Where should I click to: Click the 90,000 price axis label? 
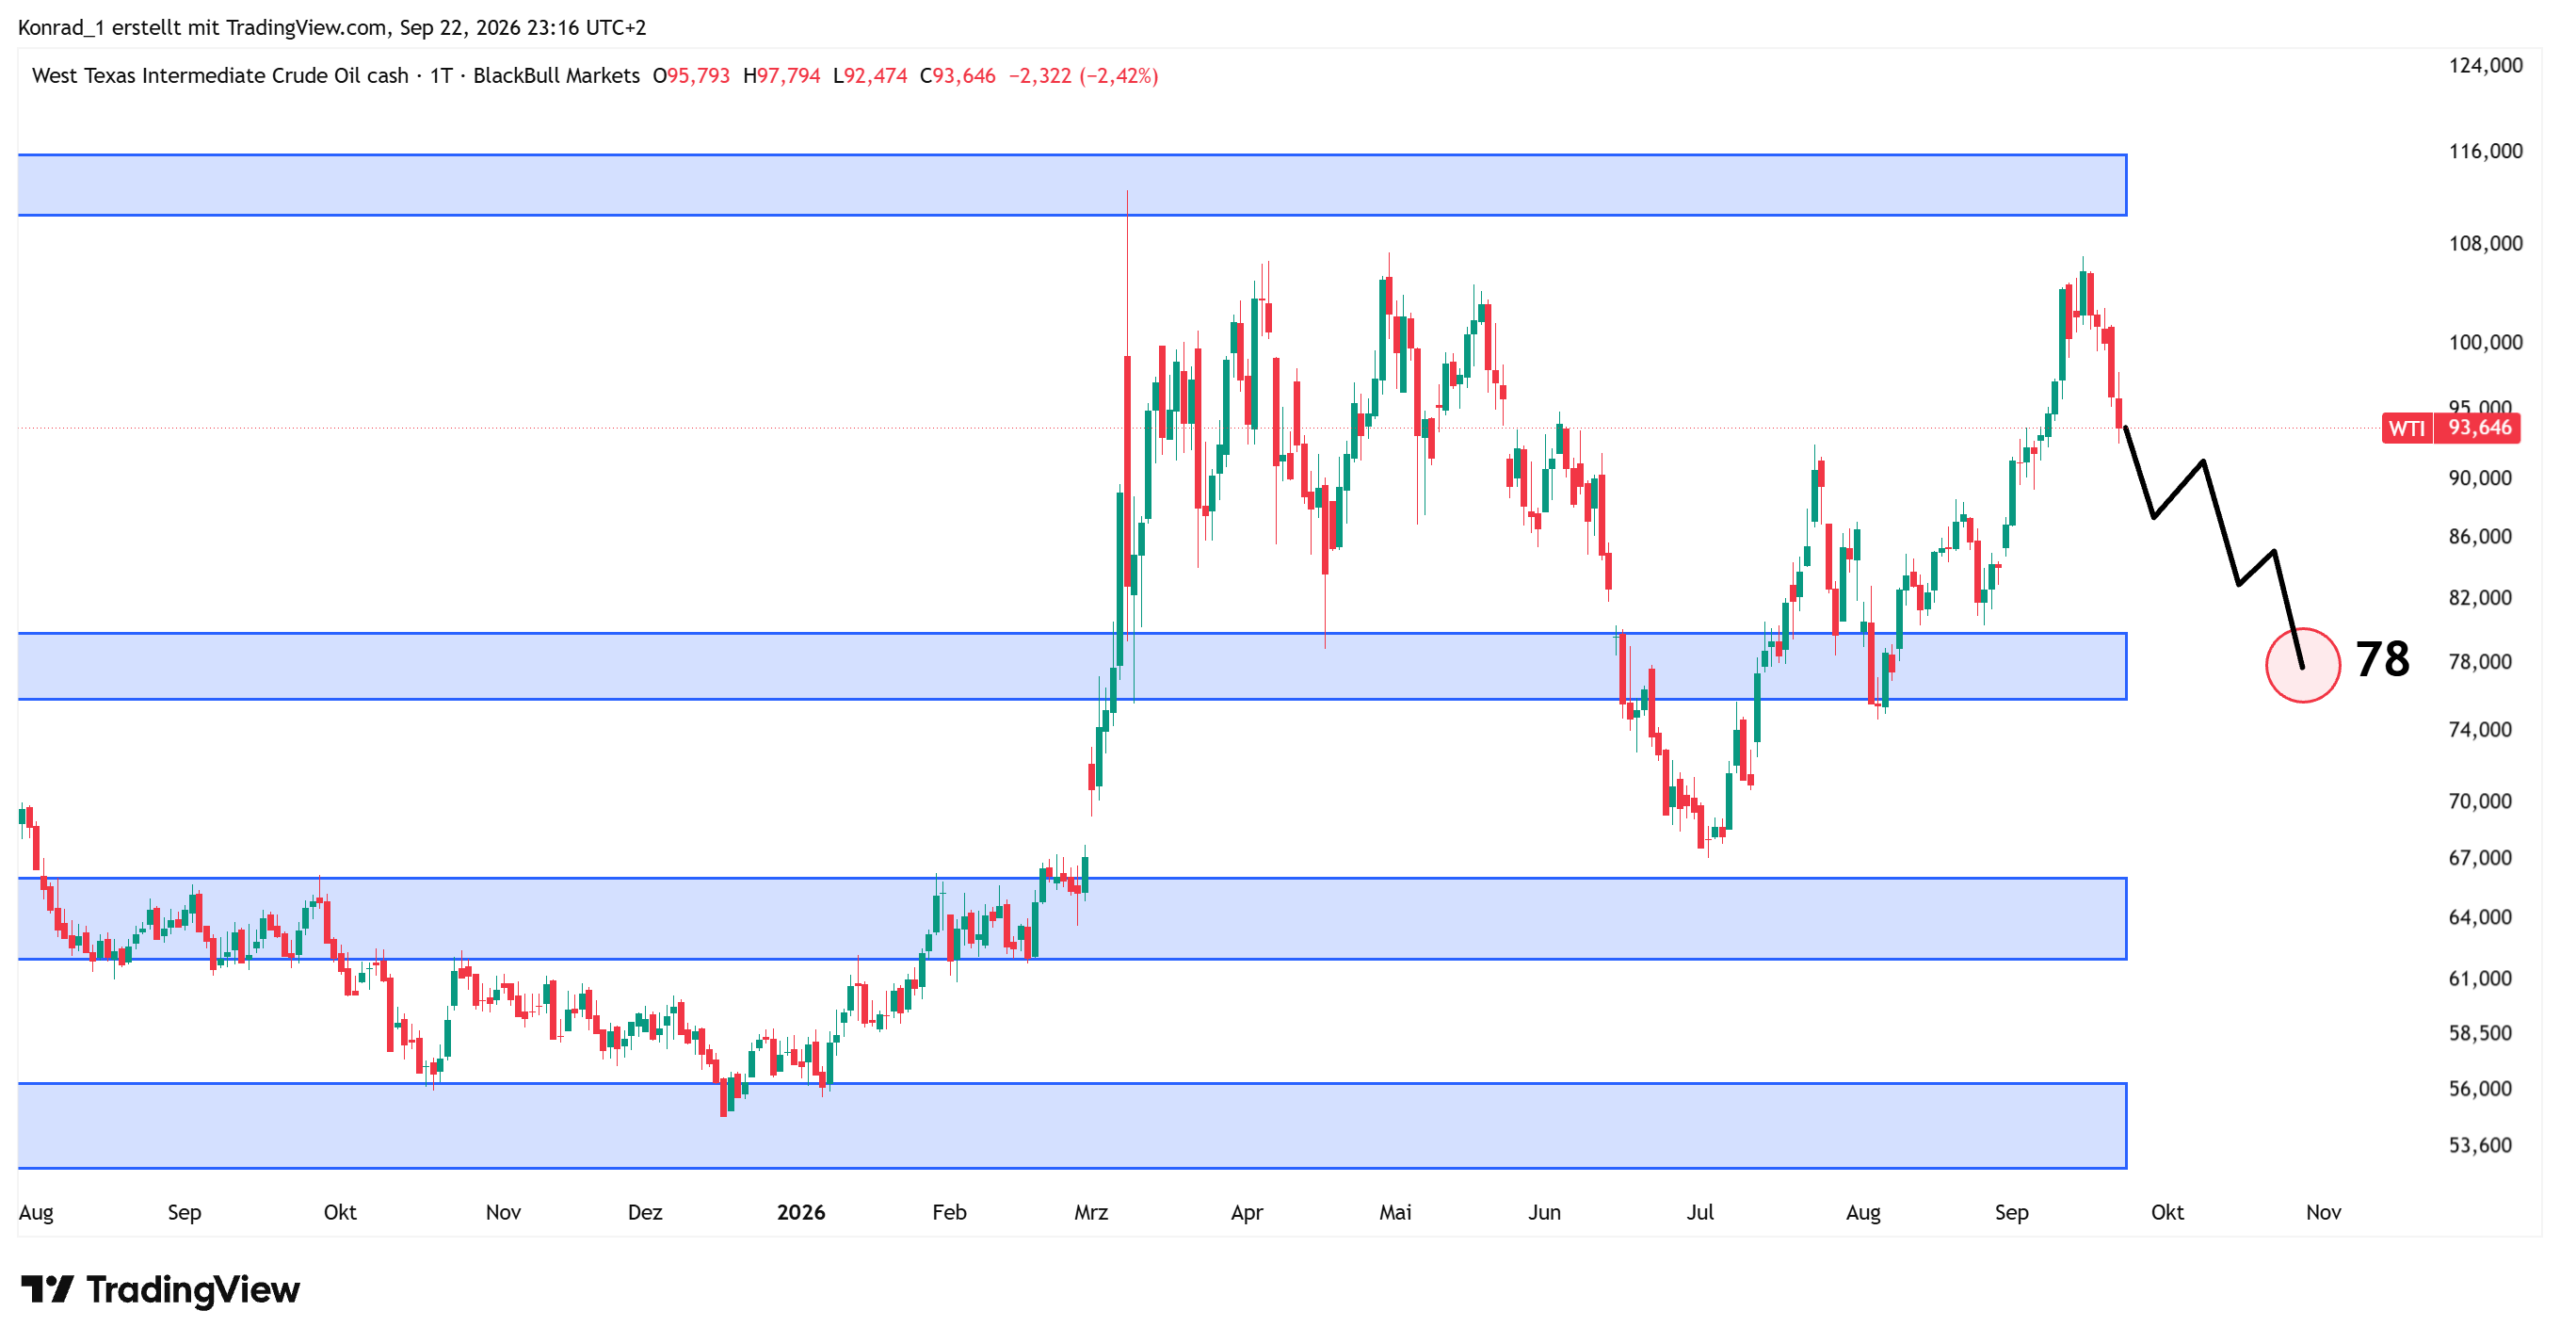click(2480, 478)
